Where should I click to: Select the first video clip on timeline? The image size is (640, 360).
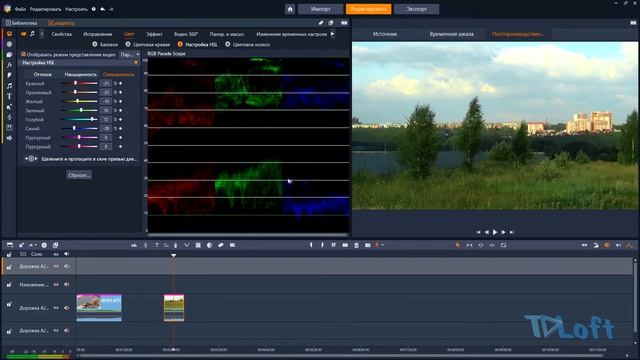pyautogui.click(x=99, y=308)
